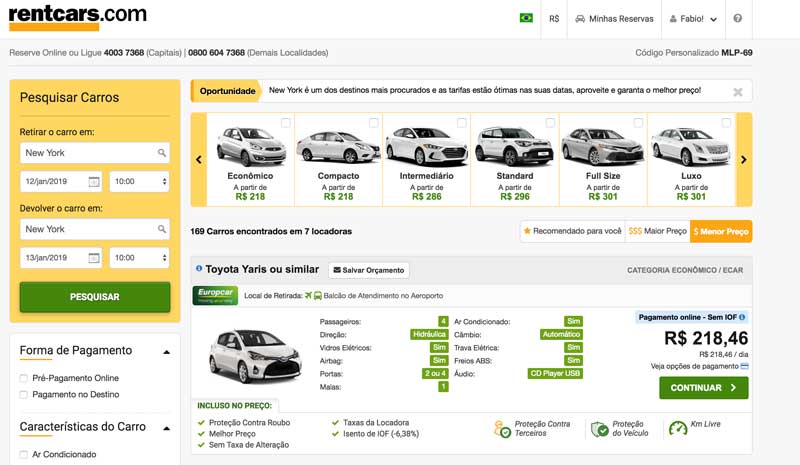Click the return location New York field
Viewport: 800px width, 465px height.
point(95,229)
